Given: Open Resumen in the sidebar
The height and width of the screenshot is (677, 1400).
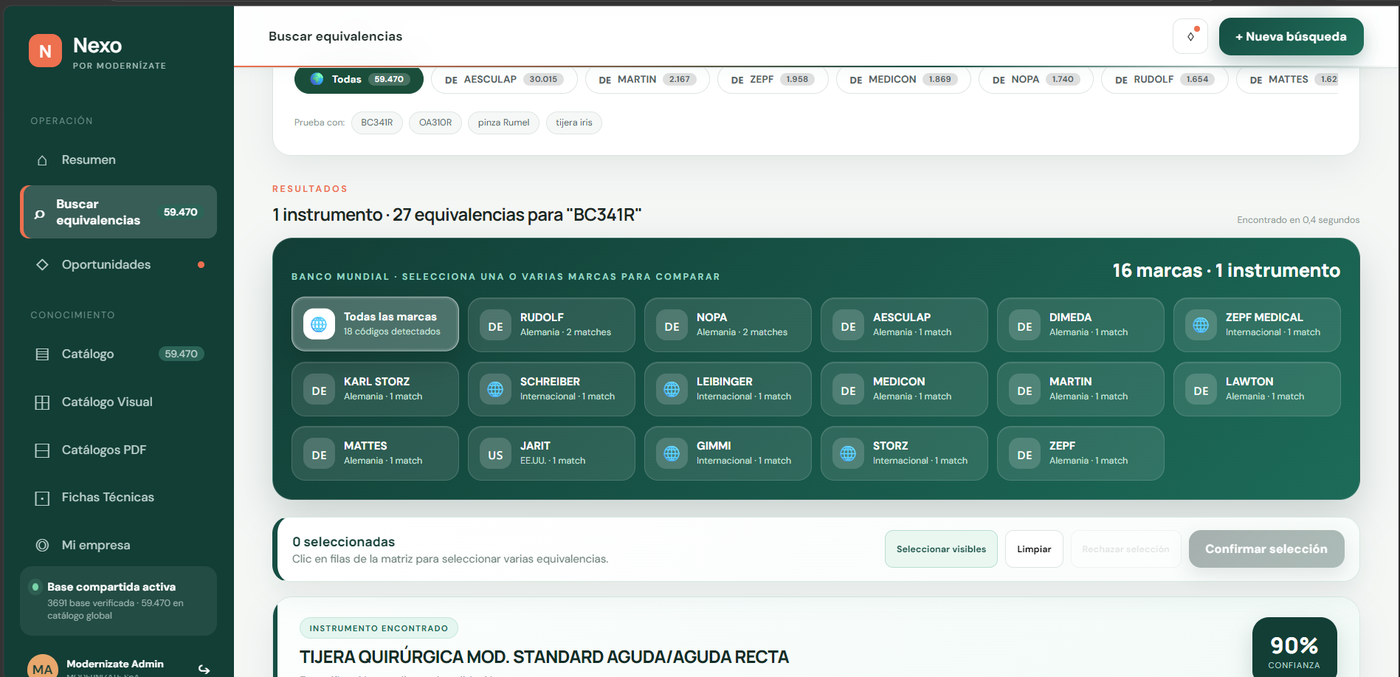Looking at the screenshot, I should tap(118, 160).
